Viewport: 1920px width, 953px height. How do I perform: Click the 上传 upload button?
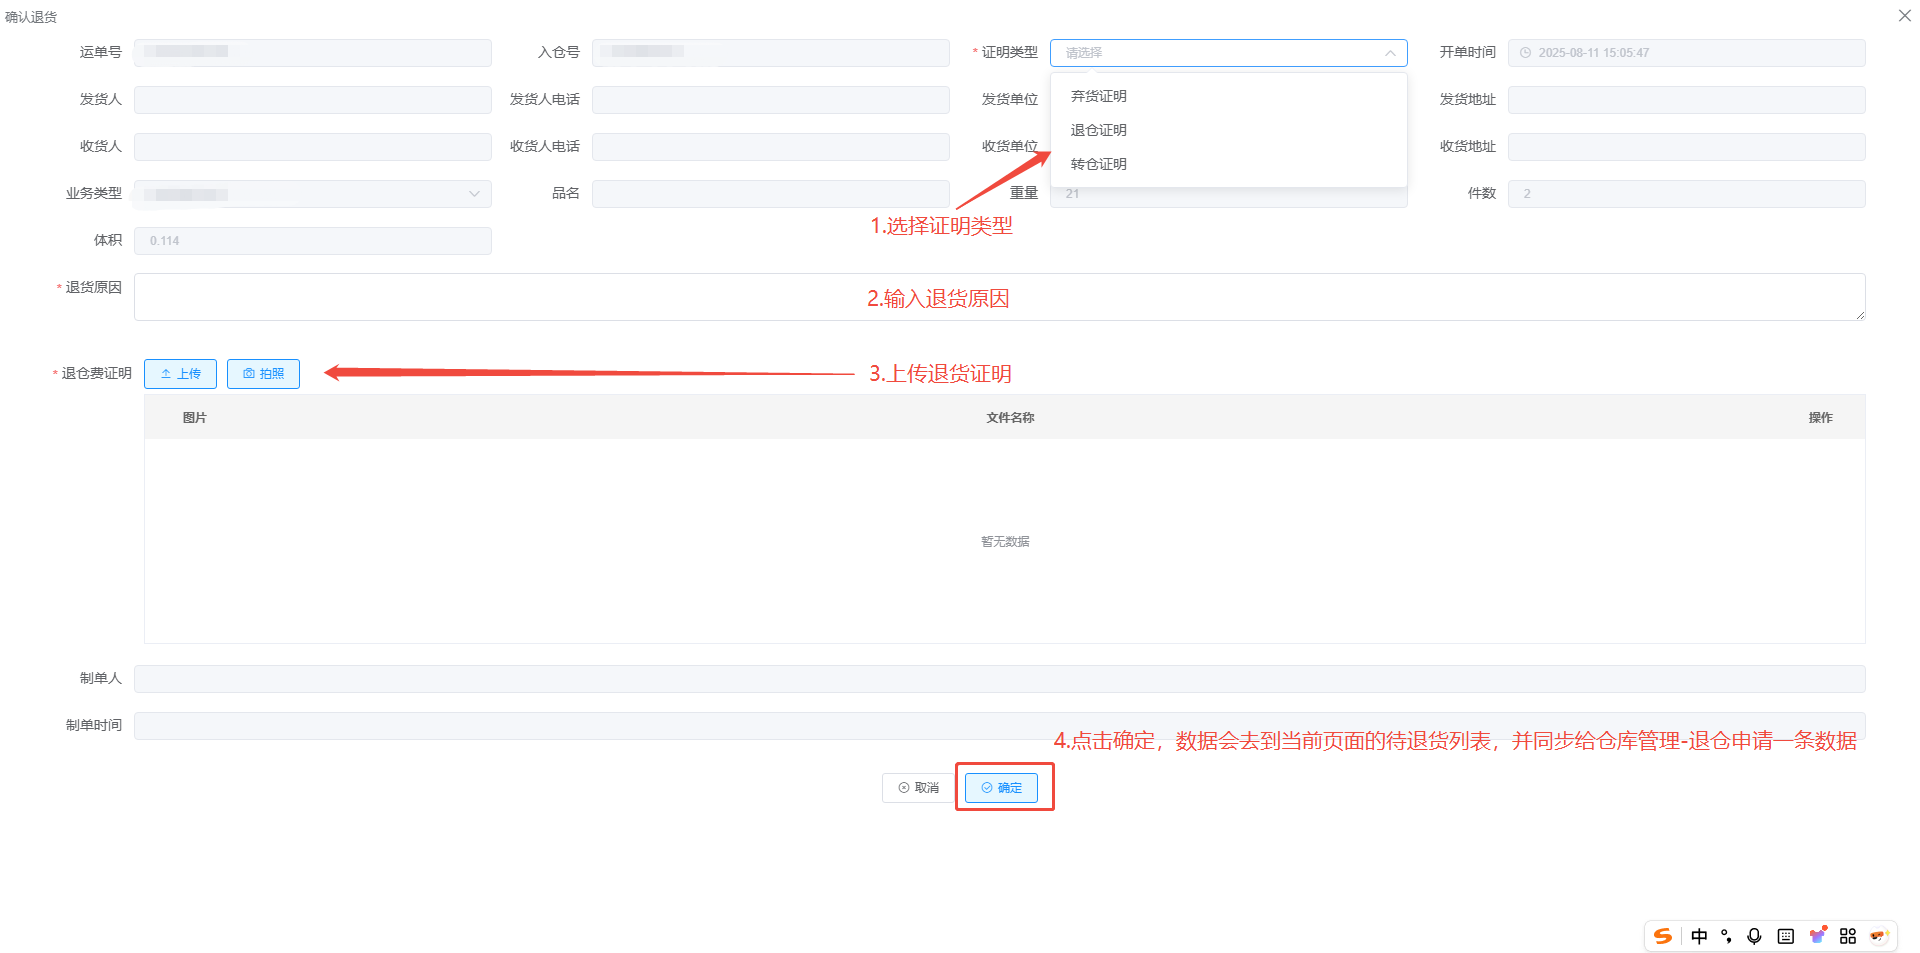pos(180,374)
